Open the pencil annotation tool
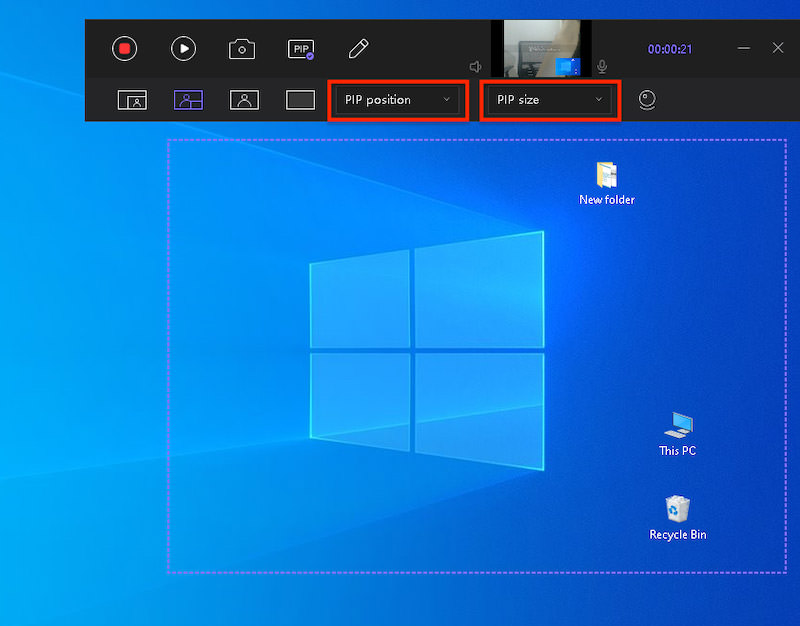Viewport: 800px width, 626px height. (358, 49)
